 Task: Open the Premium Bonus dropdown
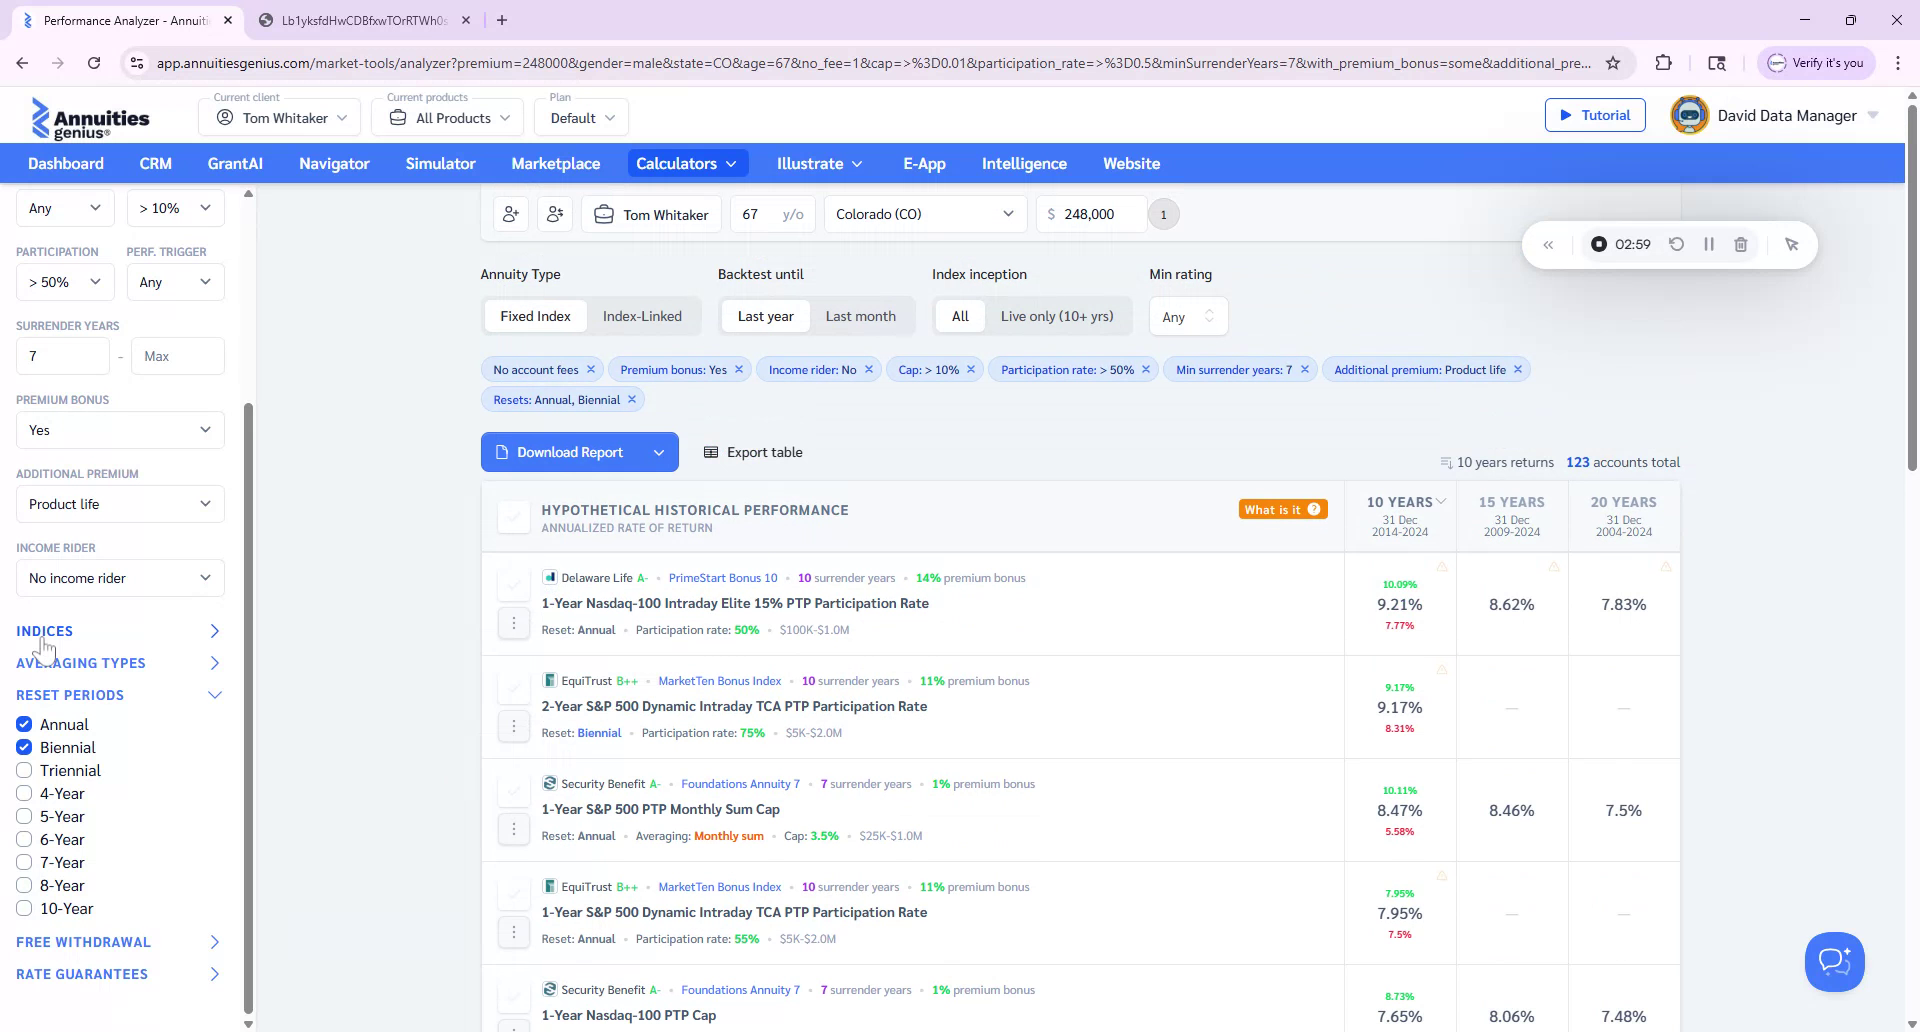119,430
